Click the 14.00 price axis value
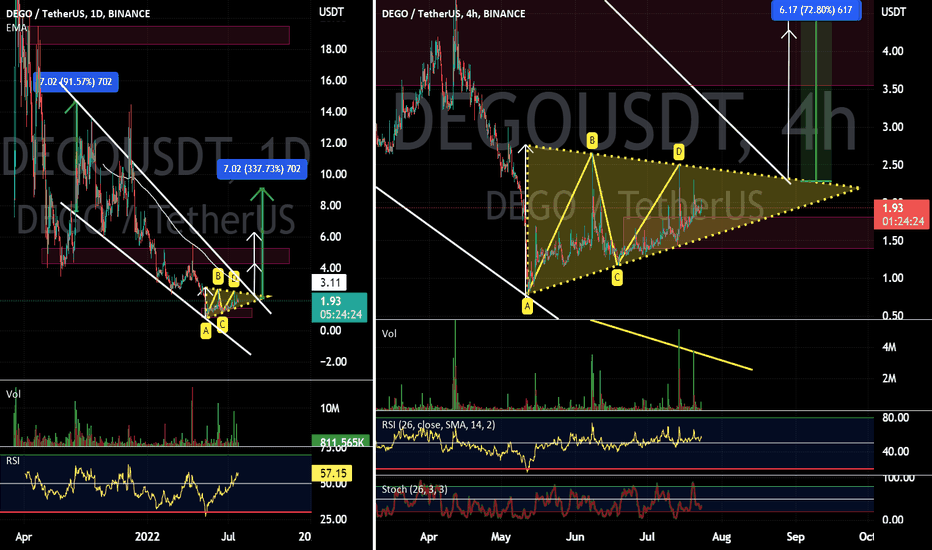 333,112
